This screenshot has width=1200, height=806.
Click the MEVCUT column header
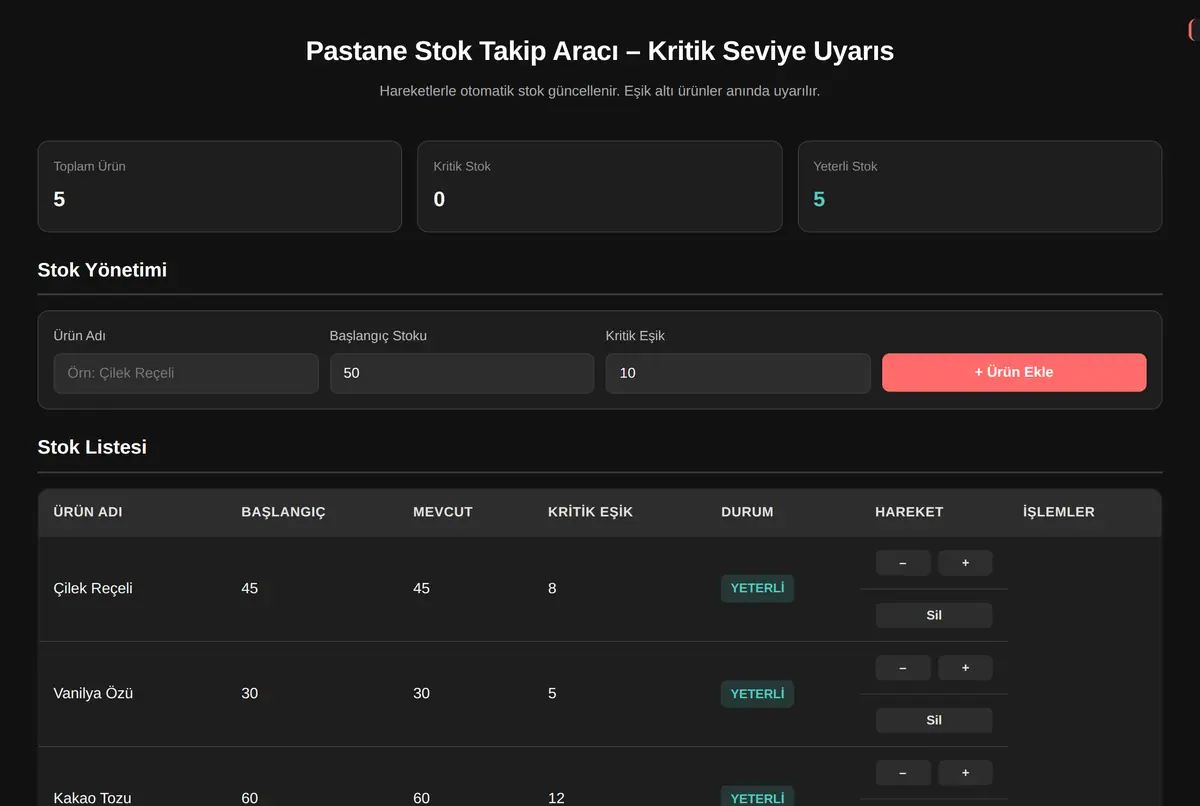pos(443,512)
